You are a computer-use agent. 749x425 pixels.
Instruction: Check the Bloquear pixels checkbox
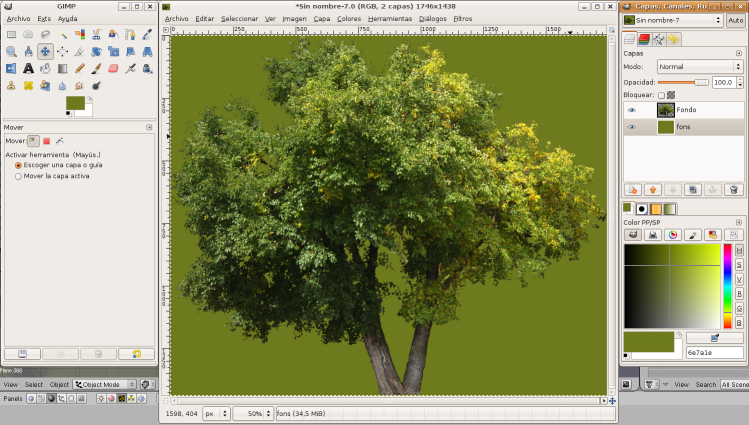click(662, 95)
